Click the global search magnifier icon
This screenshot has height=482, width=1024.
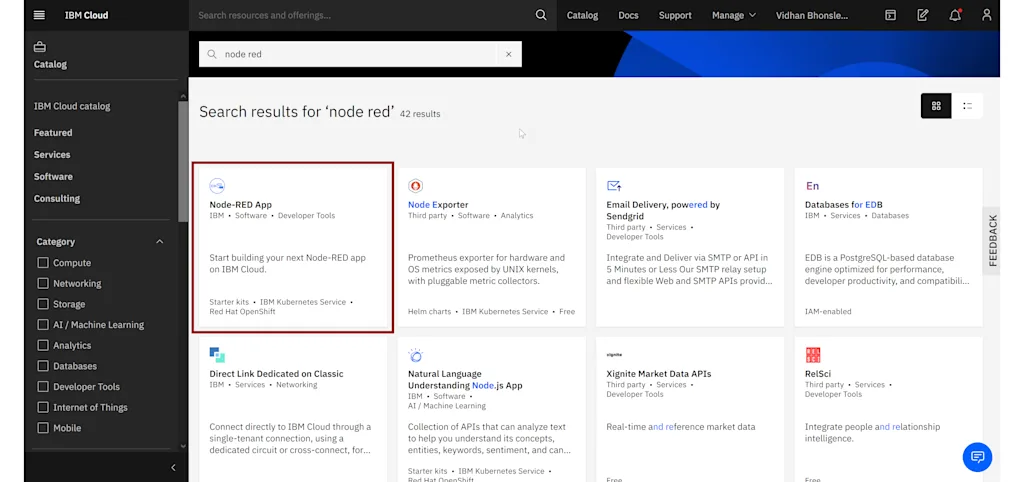pyautogui.click(x=541, y=15)
